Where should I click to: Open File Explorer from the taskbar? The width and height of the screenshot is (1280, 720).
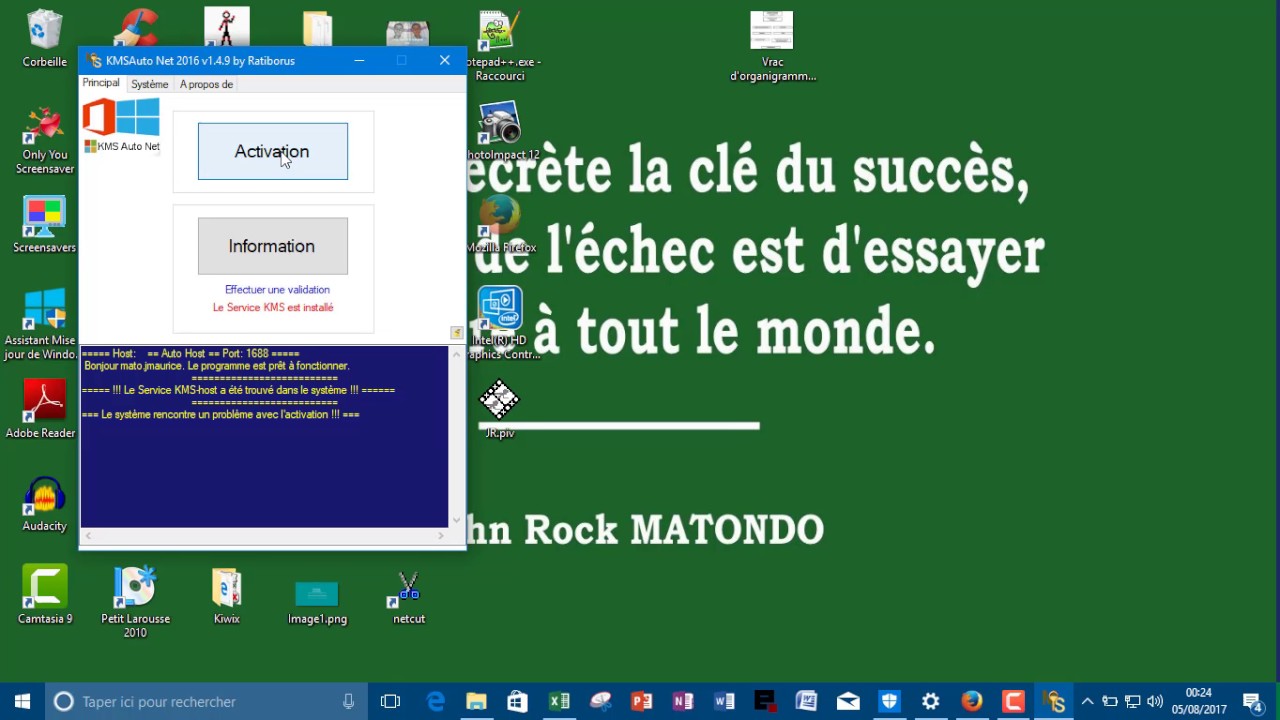pyautogui.click(x=476, y=702)
